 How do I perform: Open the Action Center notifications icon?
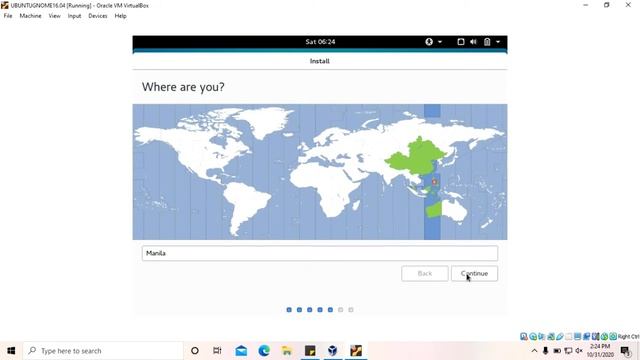(x=625, y=351)
